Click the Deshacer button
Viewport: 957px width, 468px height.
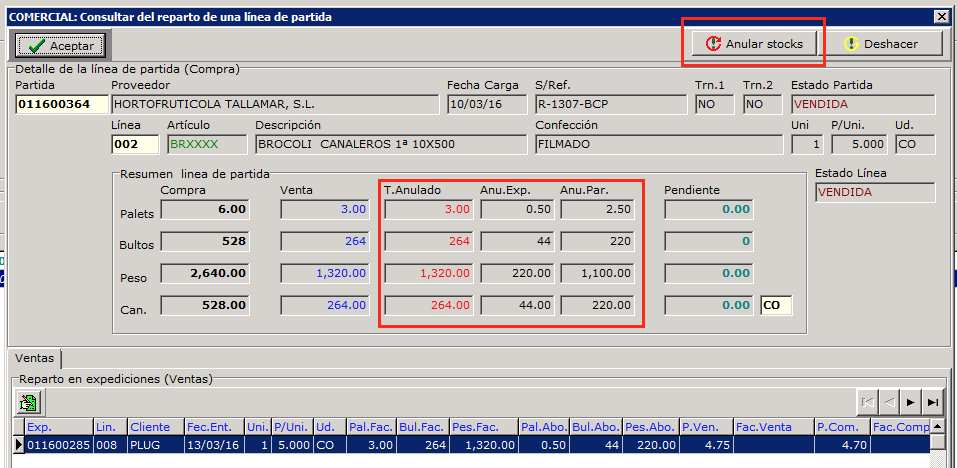[889, 44]
